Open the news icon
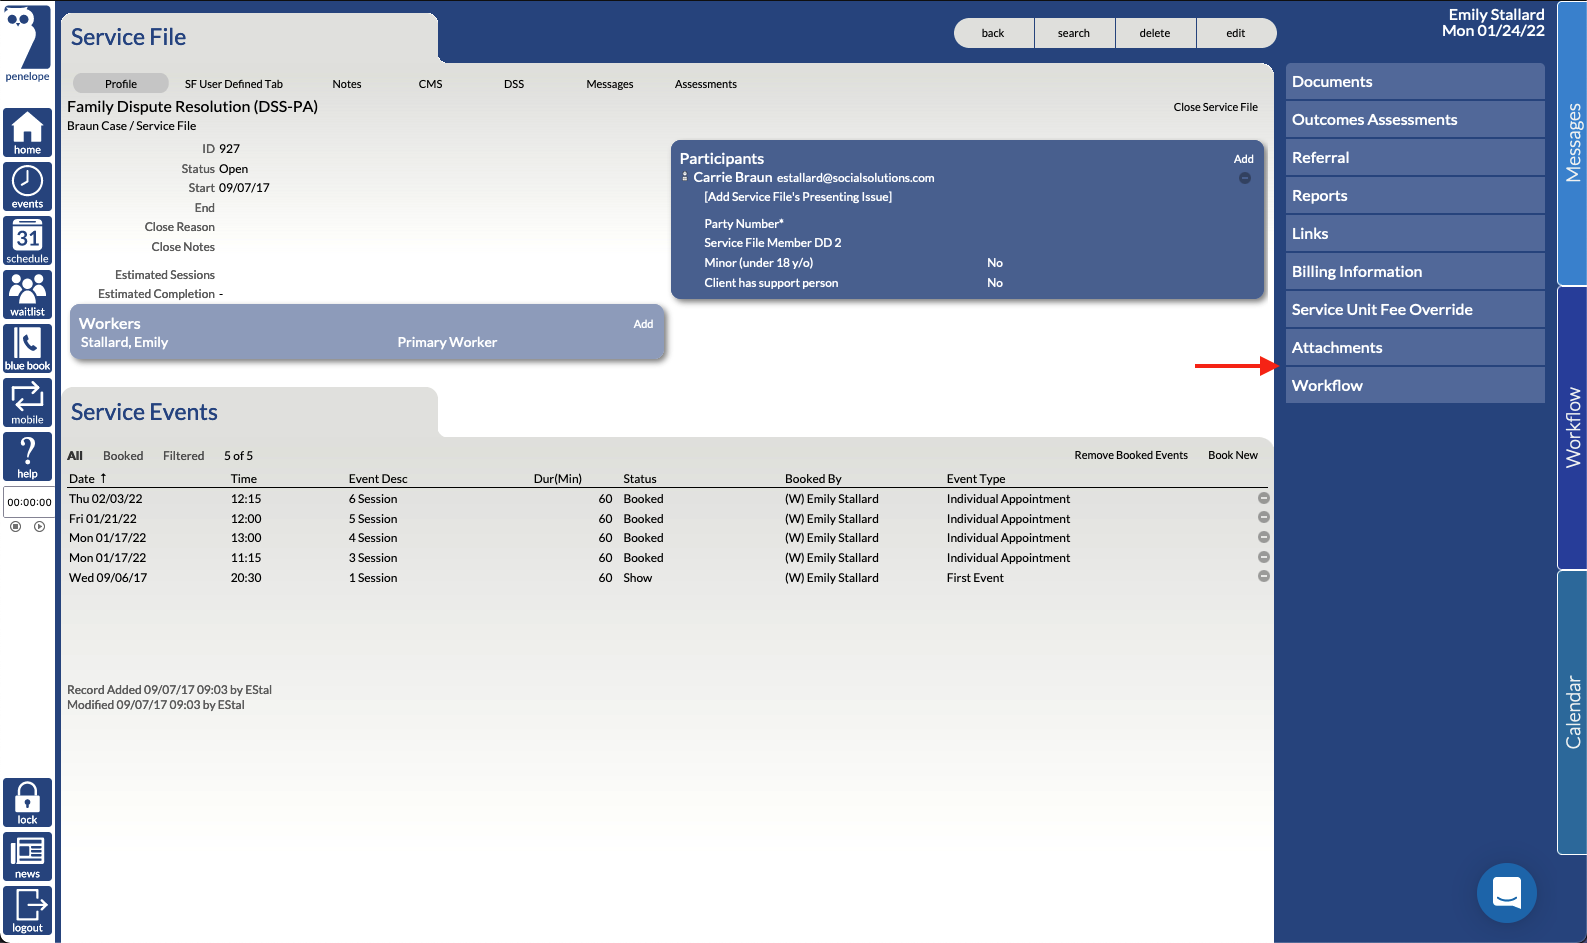 (27, 857)
